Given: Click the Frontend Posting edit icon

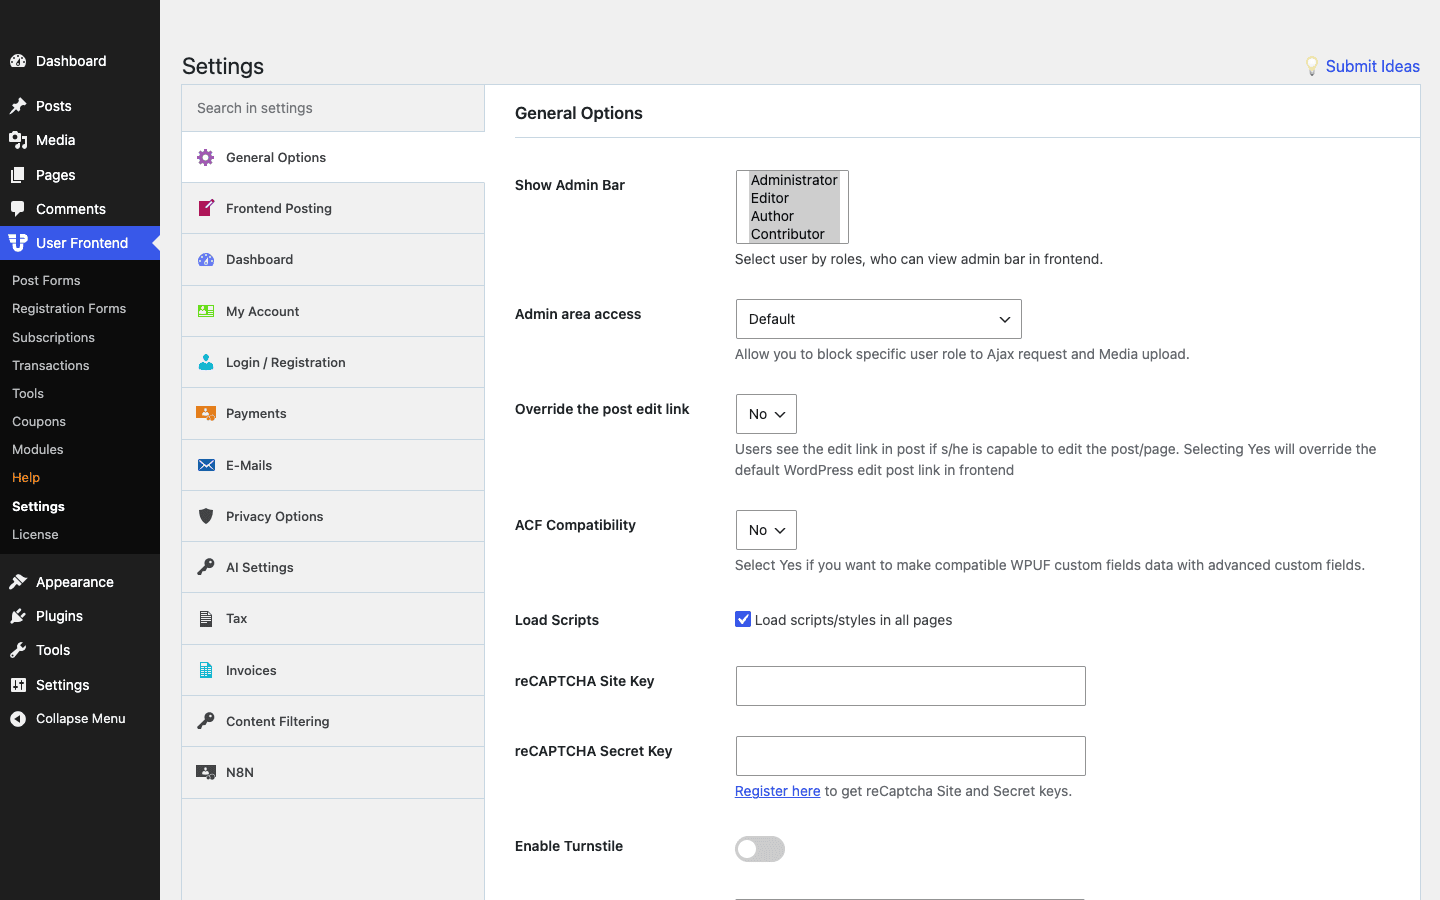Looking at the screenshot, I should (206, 208).
